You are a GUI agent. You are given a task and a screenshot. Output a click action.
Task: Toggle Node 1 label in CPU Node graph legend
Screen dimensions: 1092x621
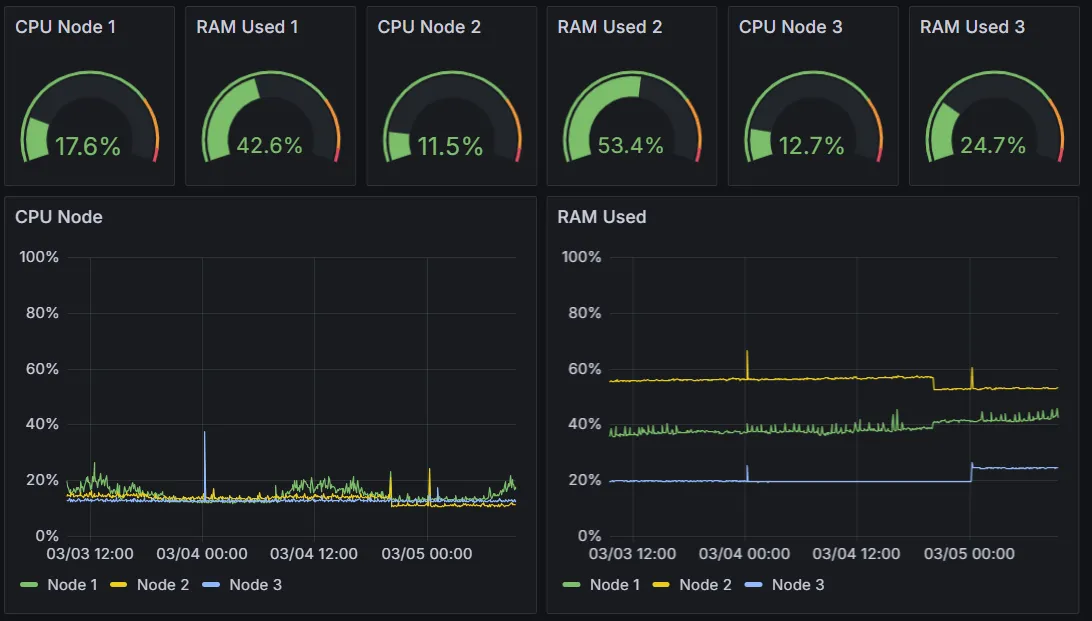click(x=72, y=585)
